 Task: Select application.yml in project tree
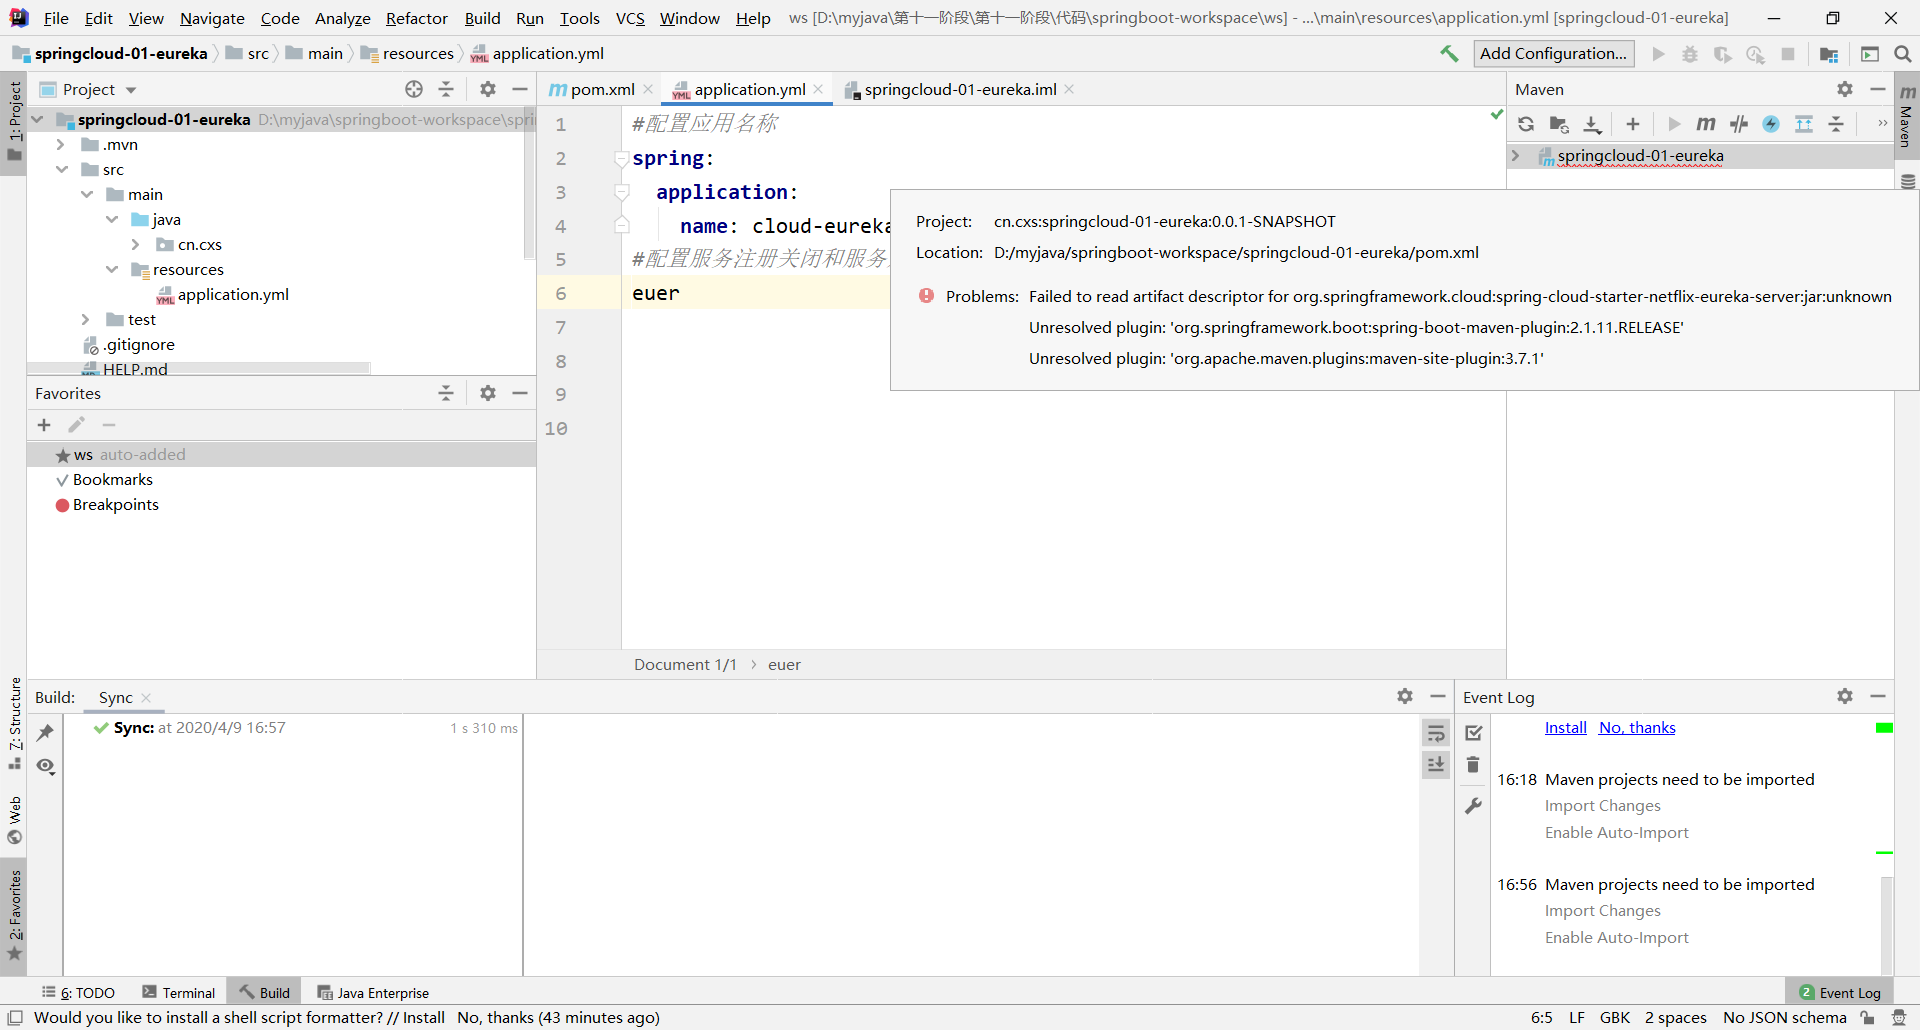232,295
